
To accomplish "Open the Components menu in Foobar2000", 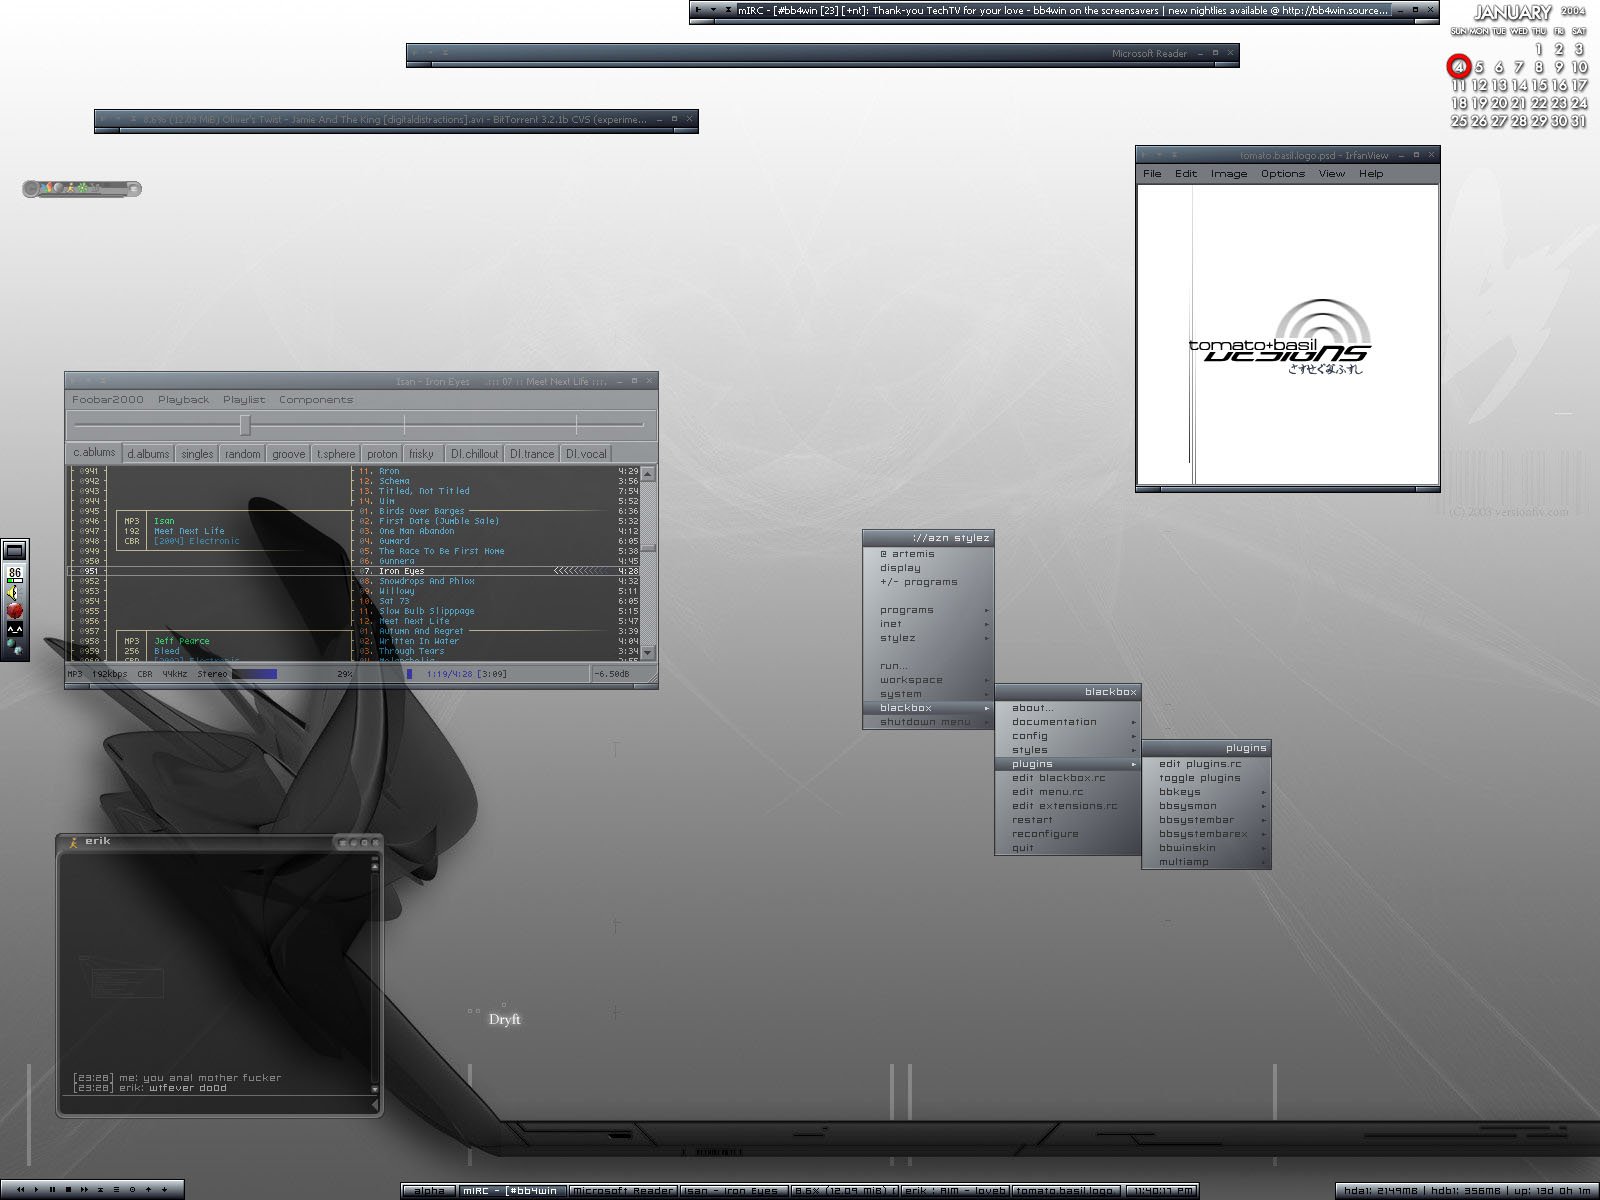I will pos(315,400).
